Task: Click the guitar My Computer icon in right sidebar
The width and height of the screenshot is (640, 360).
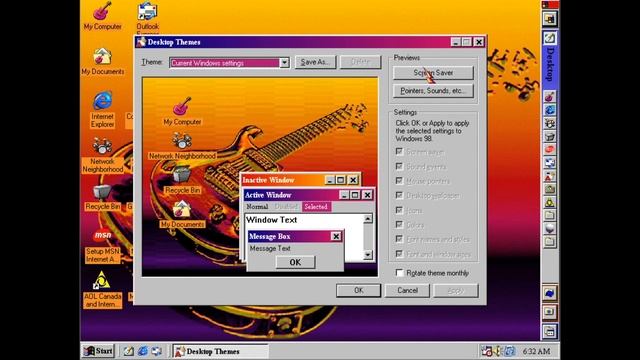Action: [549, 97]
